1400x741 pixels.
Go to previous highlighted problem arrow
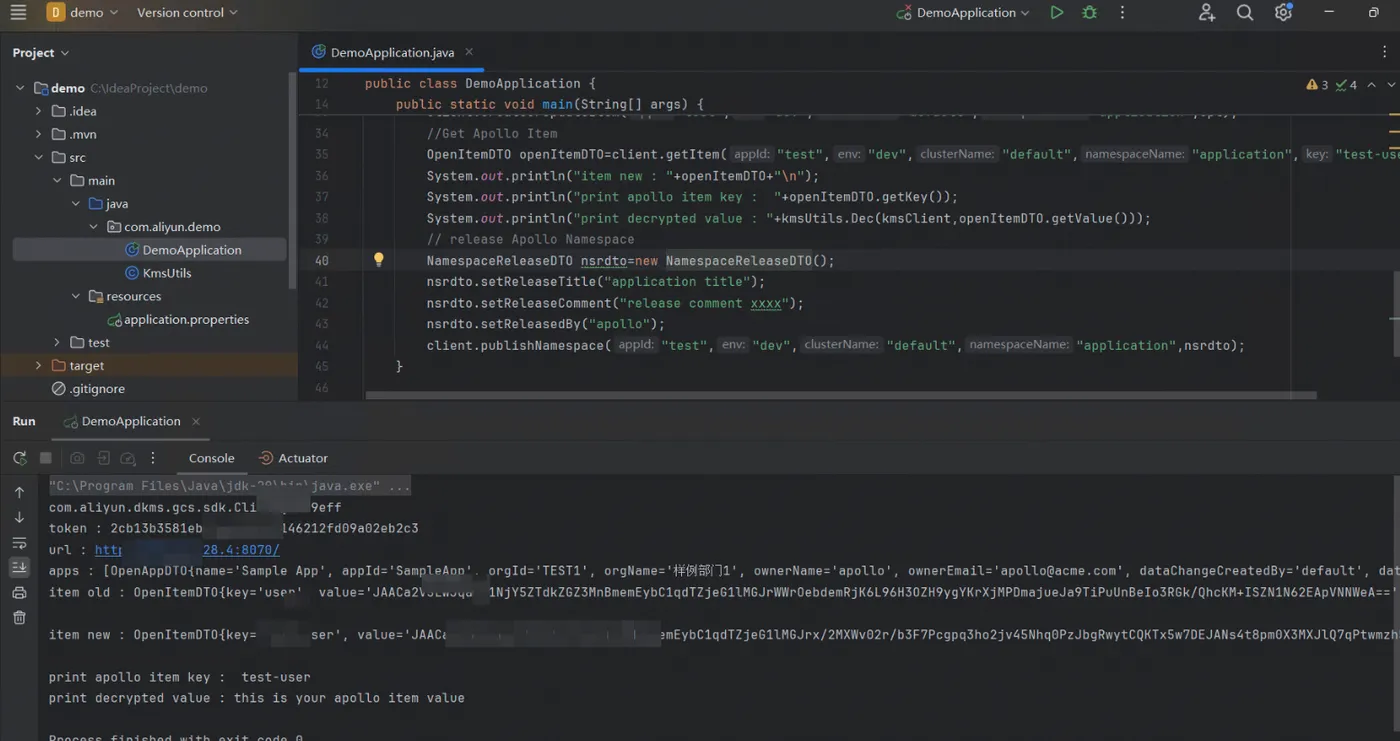[1371, 85]
